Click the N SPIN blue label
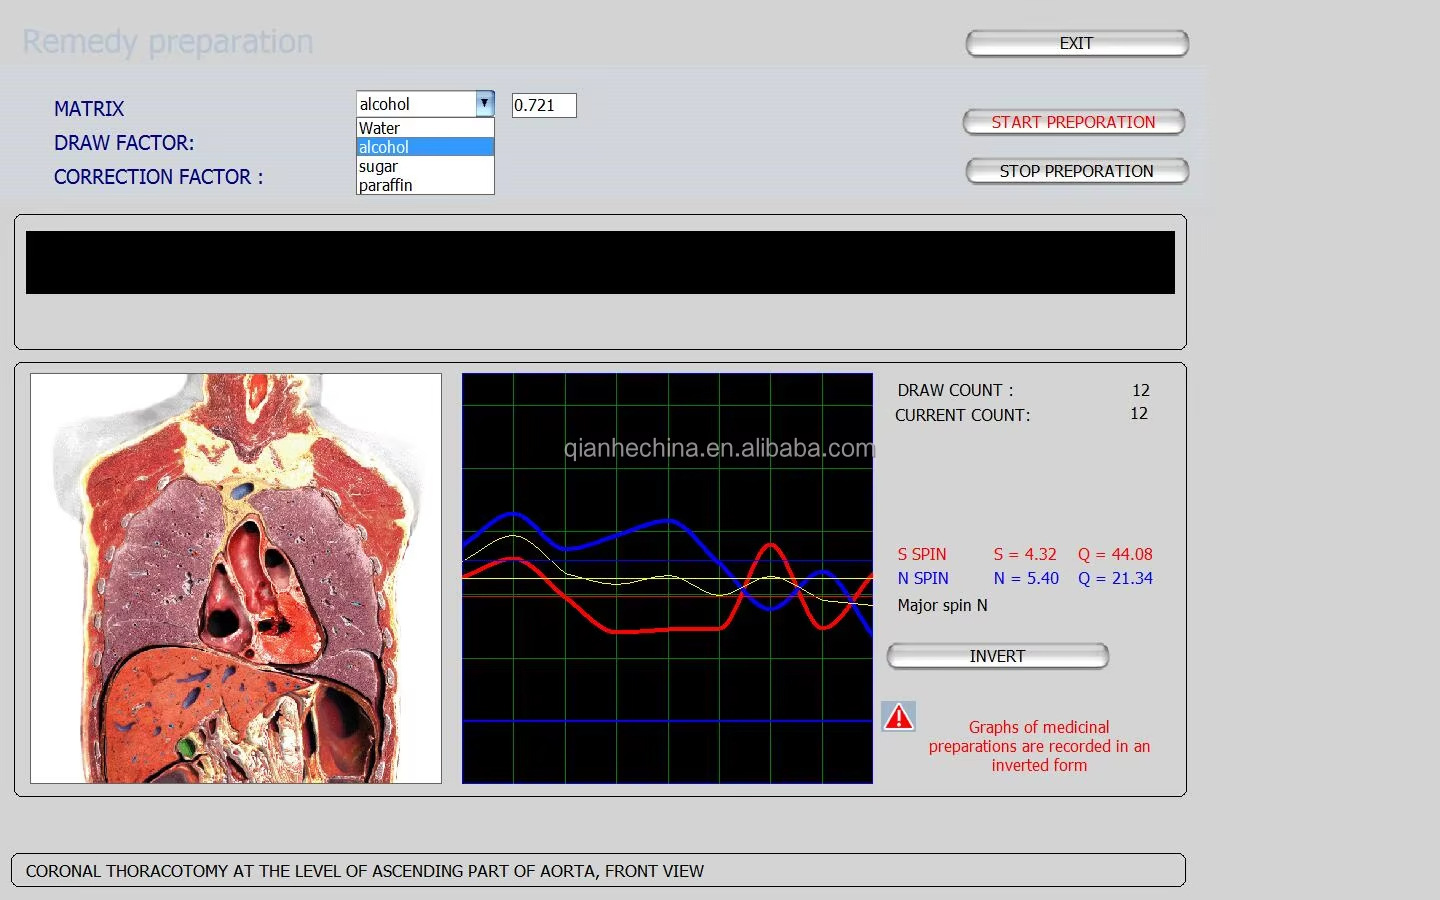 [922, 578]
